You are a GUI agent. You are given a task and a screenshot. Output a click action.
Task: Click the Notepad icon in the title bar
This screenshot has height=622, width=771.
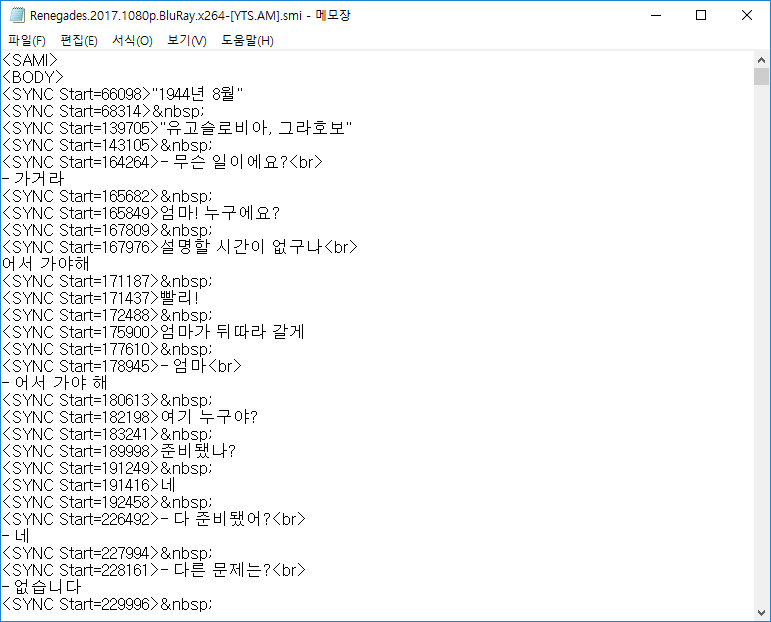pos(17,15)
